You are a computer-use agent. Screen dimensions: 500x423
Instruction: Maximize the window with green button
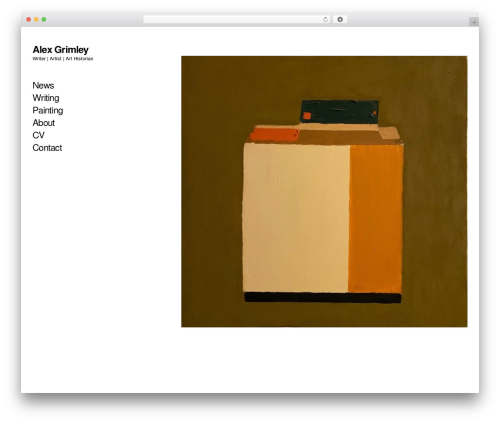coord(44,19)
